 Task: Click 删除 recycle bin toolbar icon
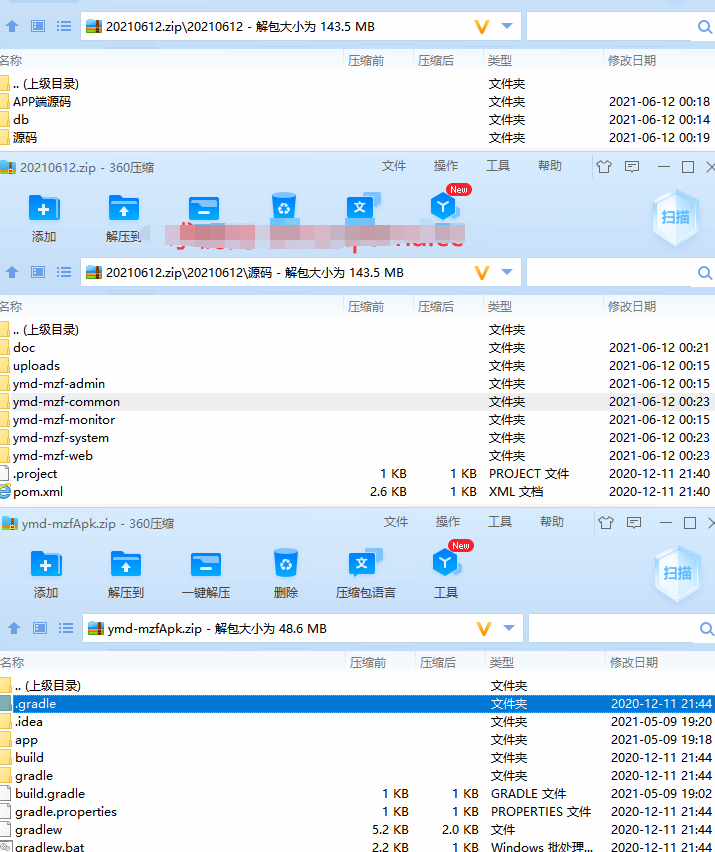pos(285,565)
